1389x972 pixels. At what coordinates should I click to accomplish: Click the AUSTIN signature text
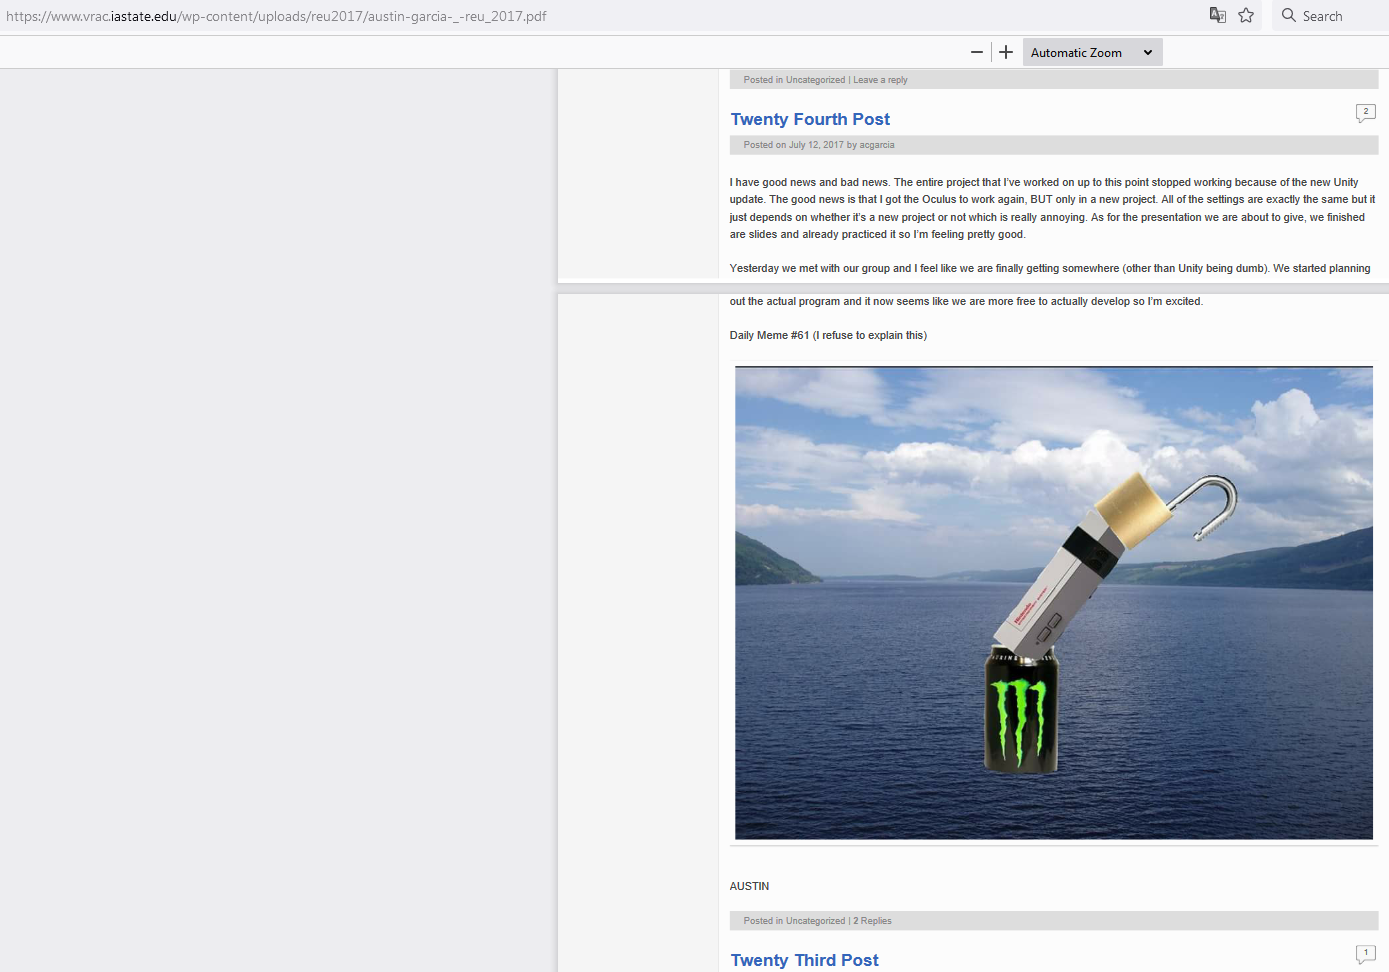pyautogui.click(x=749, y=886)
